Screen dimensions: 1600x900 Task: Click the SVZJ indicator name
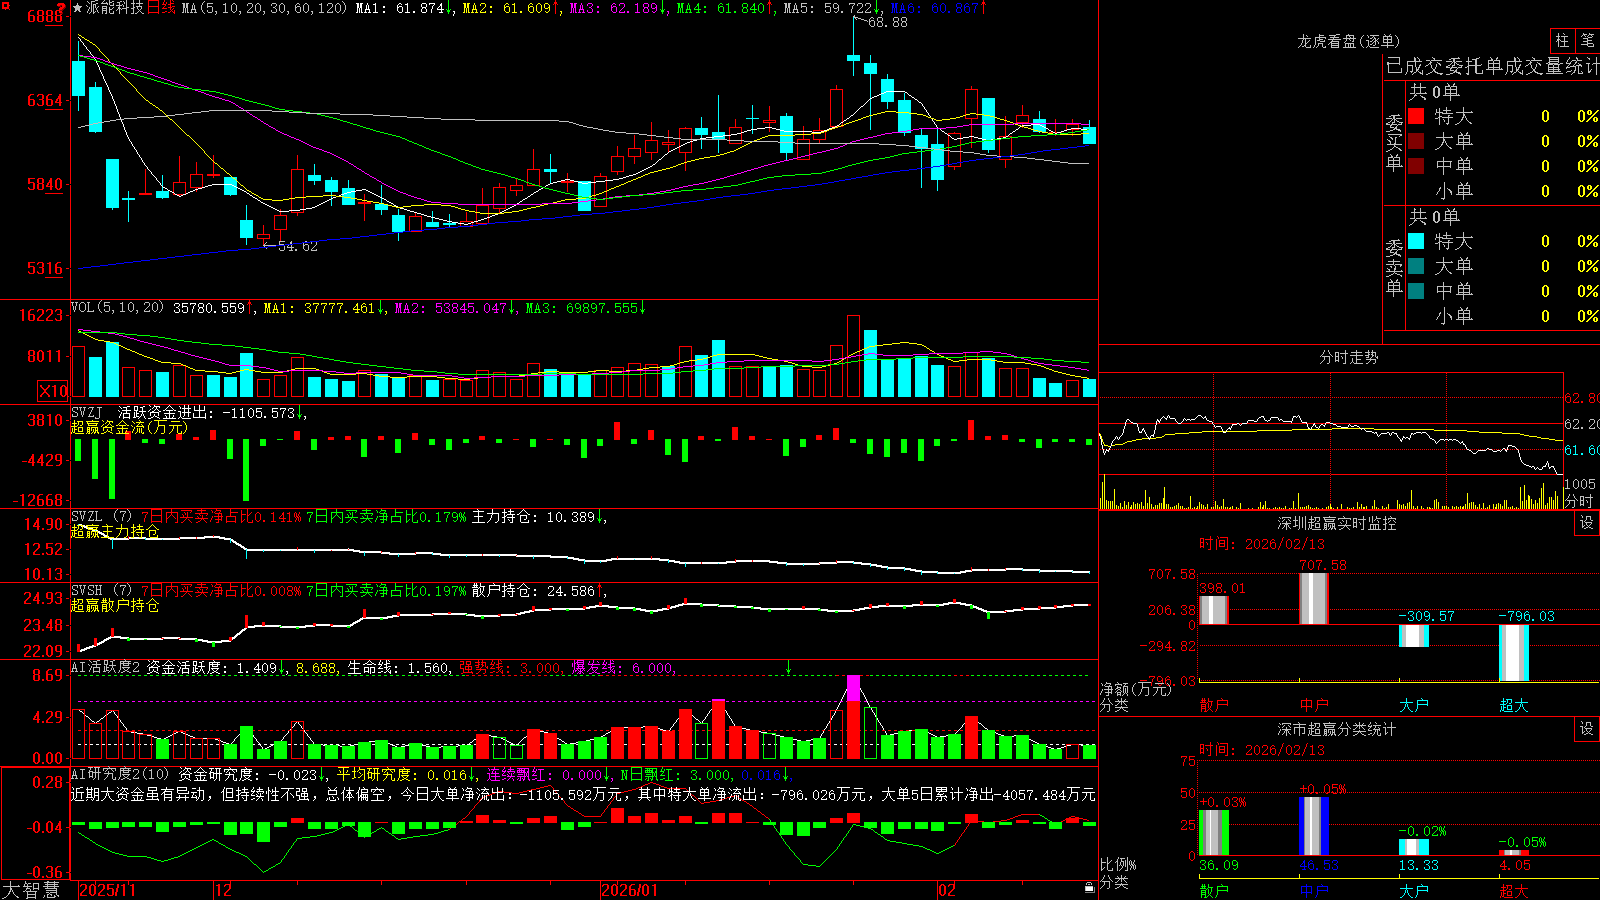coord(87,412)
